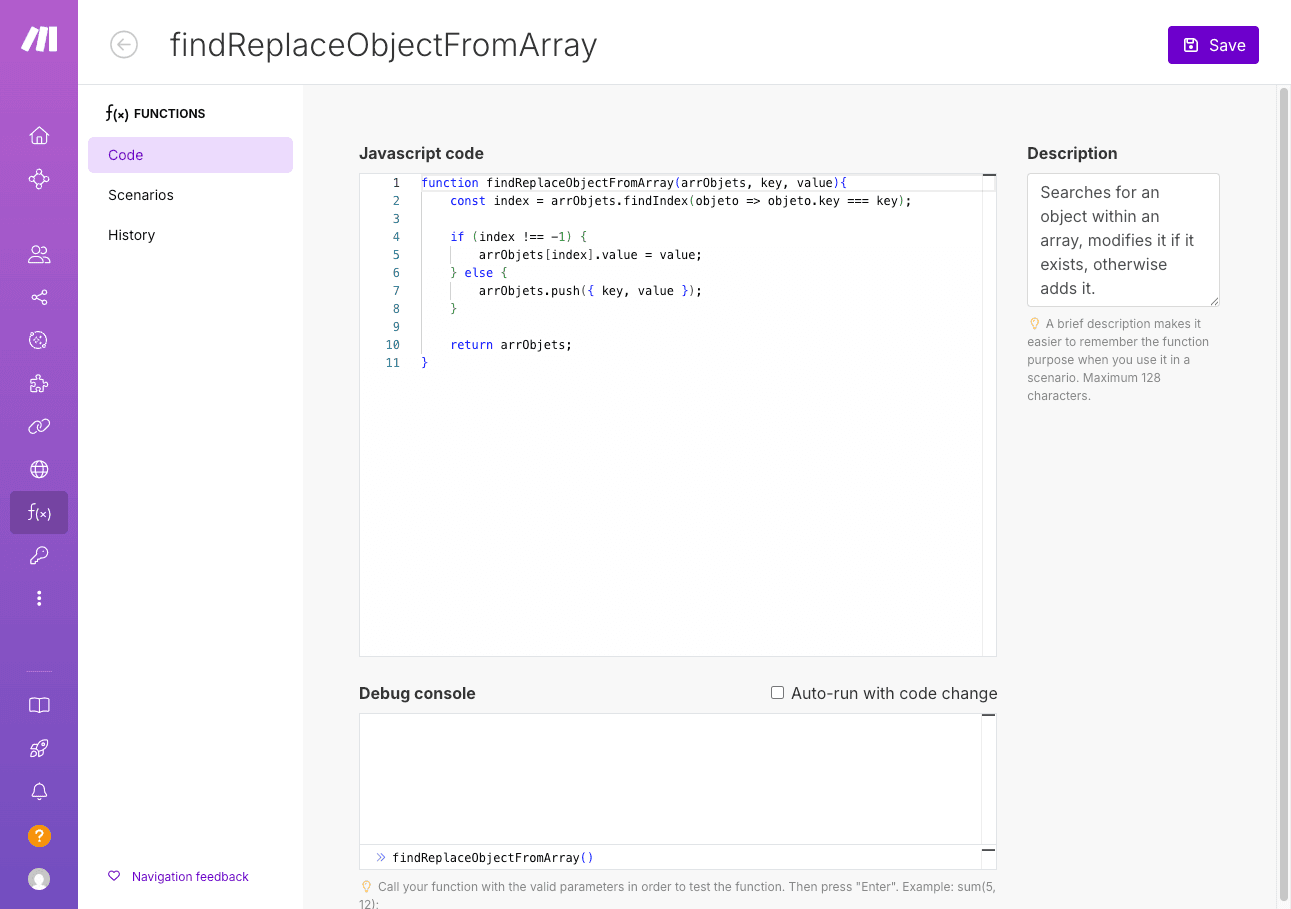Select the Connections chain-link icon

(39, 426)
